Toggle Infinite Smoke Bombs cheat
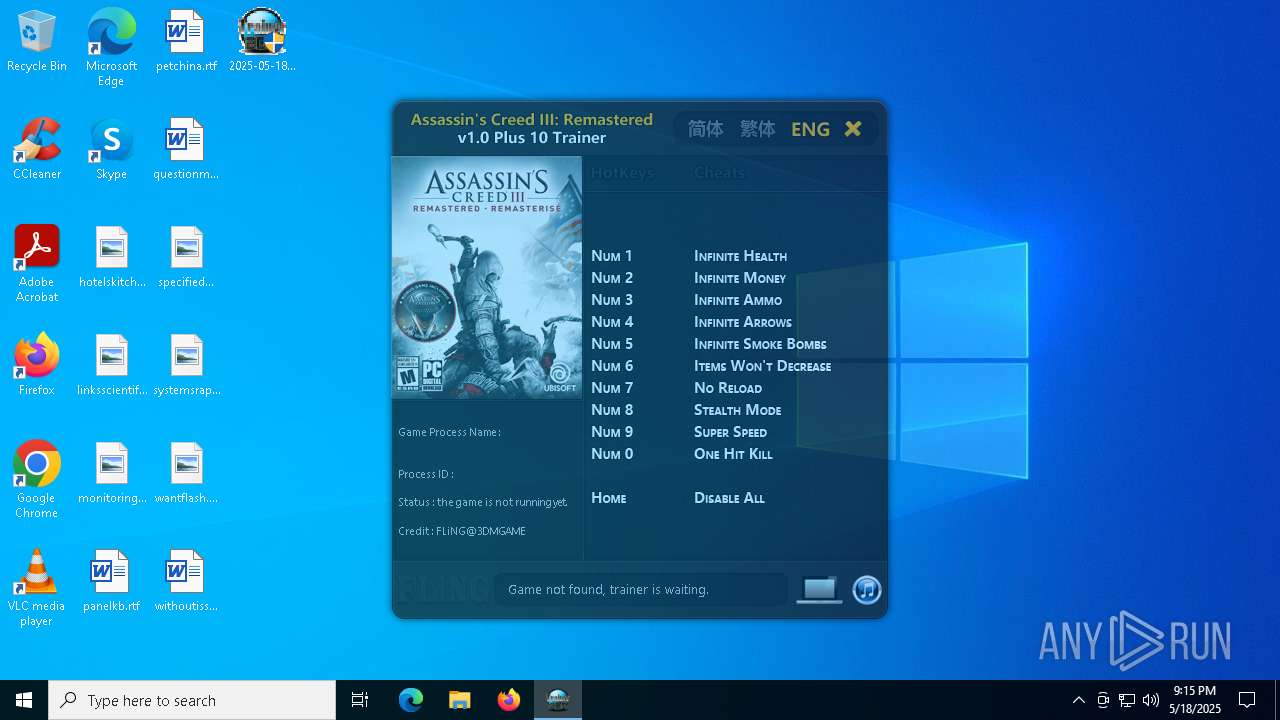The image size is (1280, 720). point(760,344)
